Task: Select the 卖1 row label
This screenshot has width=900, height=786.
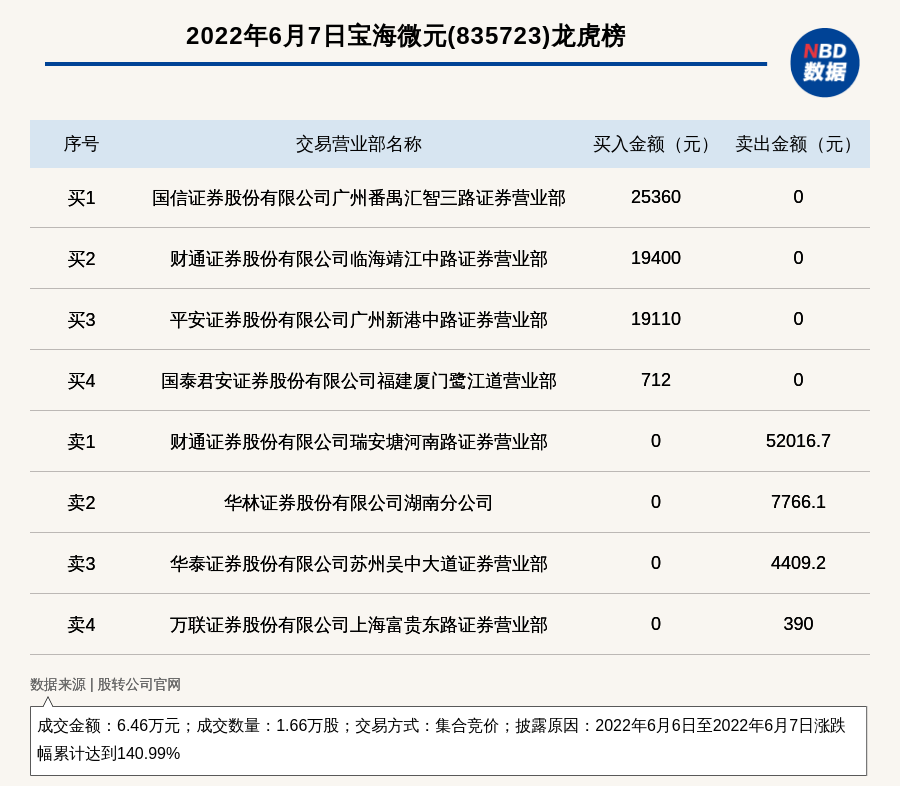Action: 81,442
